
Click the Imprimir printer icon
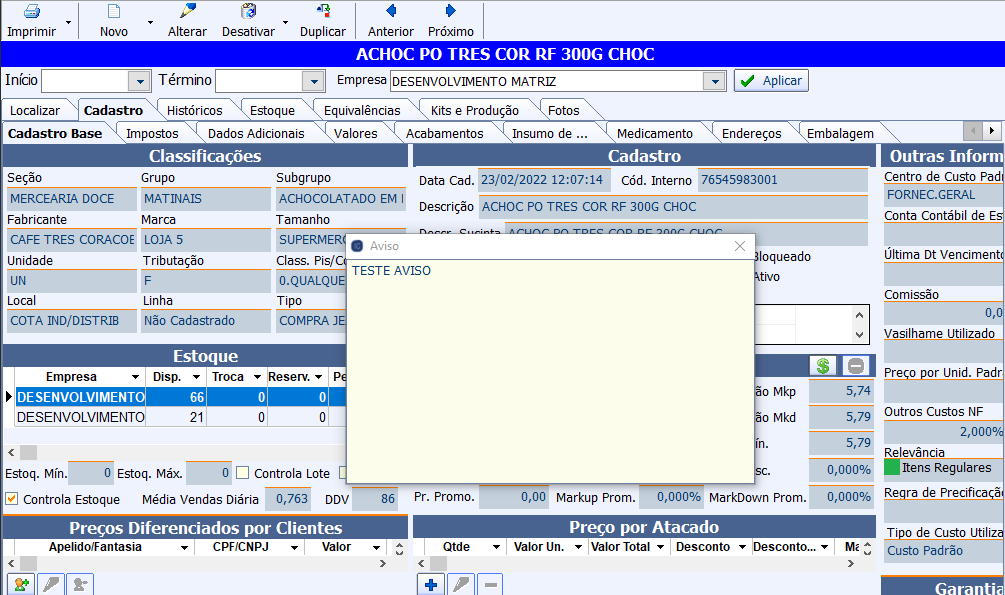(x=31, y=13)
